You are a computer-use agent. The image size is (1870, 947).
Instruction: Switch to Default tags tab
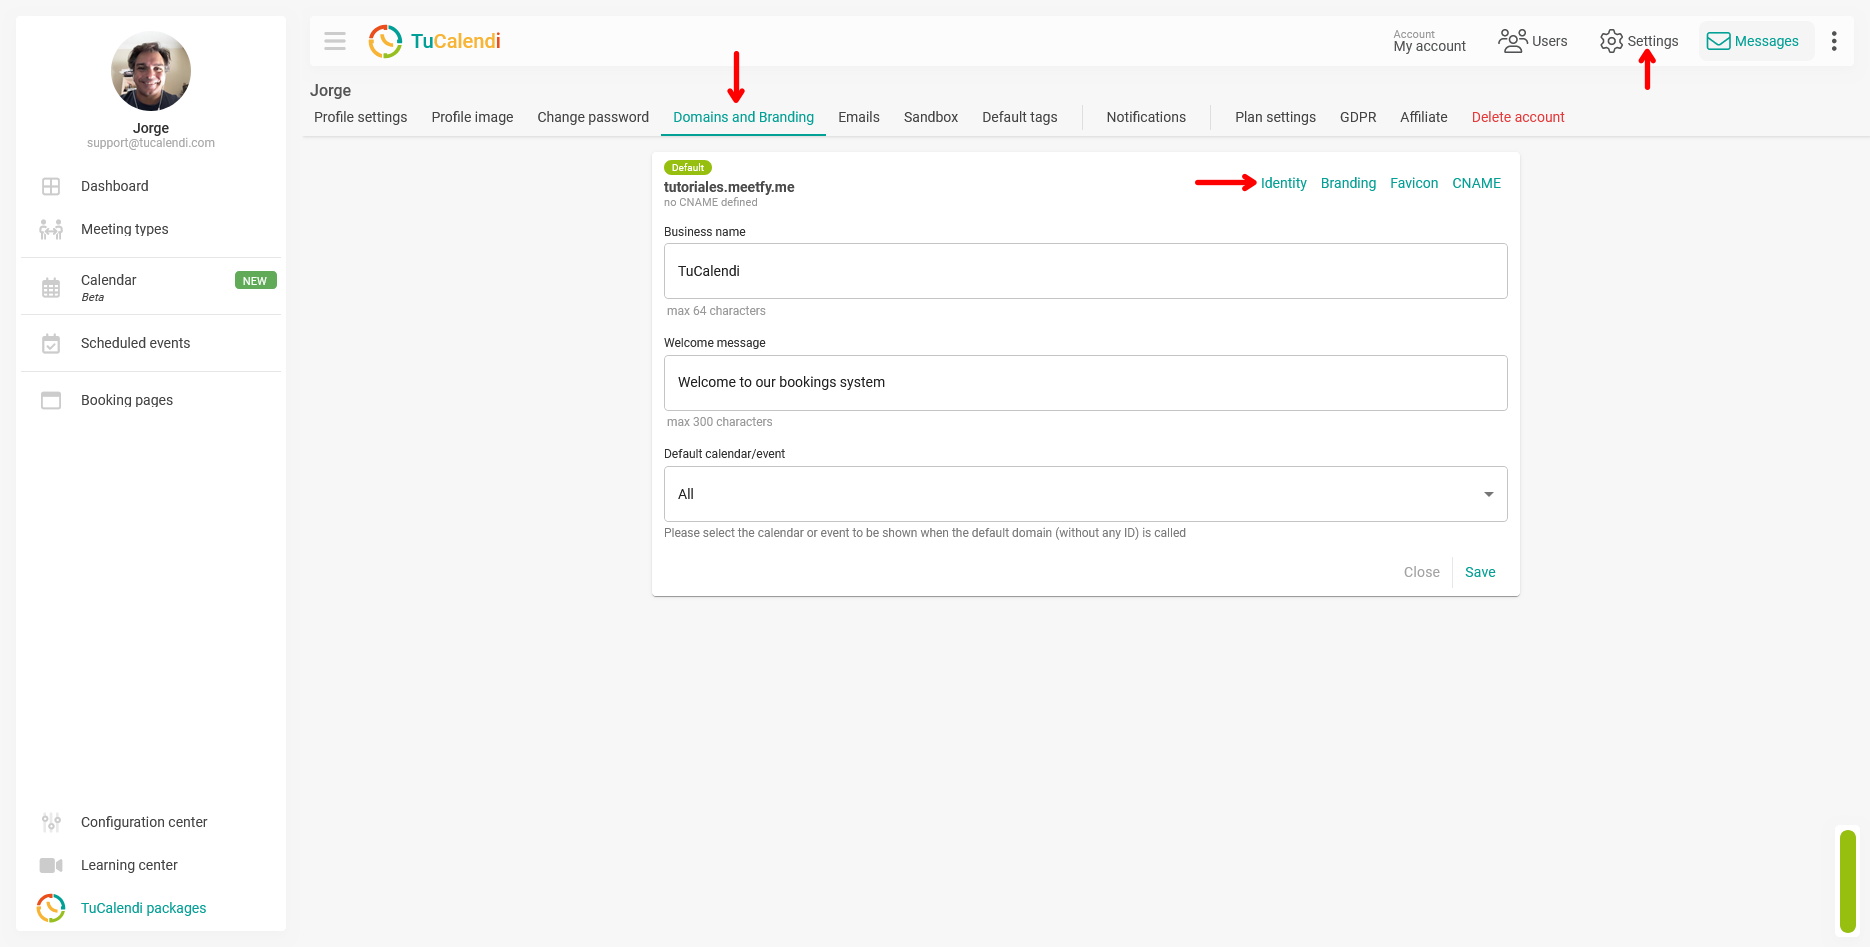coord(1020,117)
